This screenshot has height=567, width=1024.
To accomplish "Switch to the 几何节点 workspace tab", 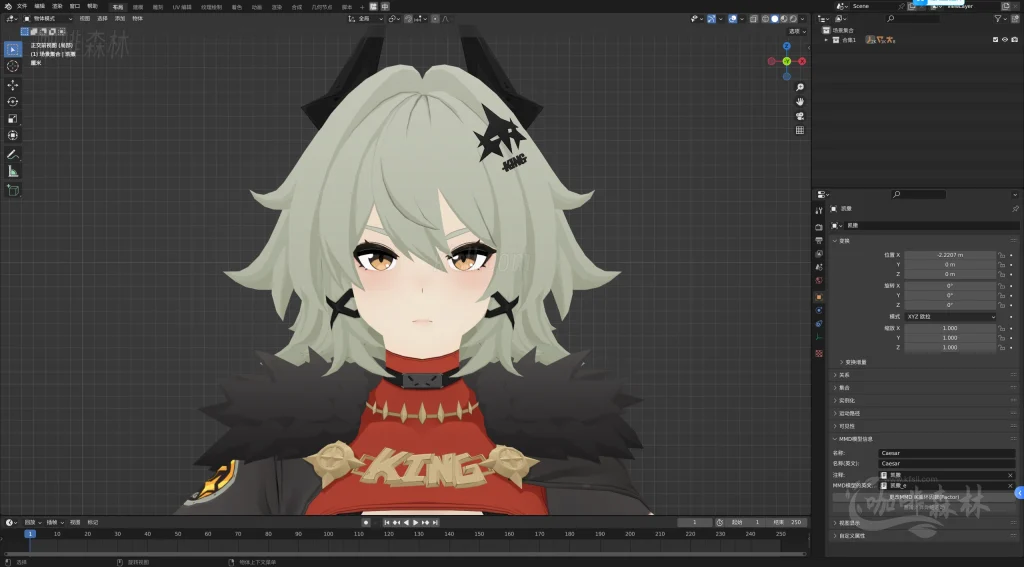I will point(321,7).
